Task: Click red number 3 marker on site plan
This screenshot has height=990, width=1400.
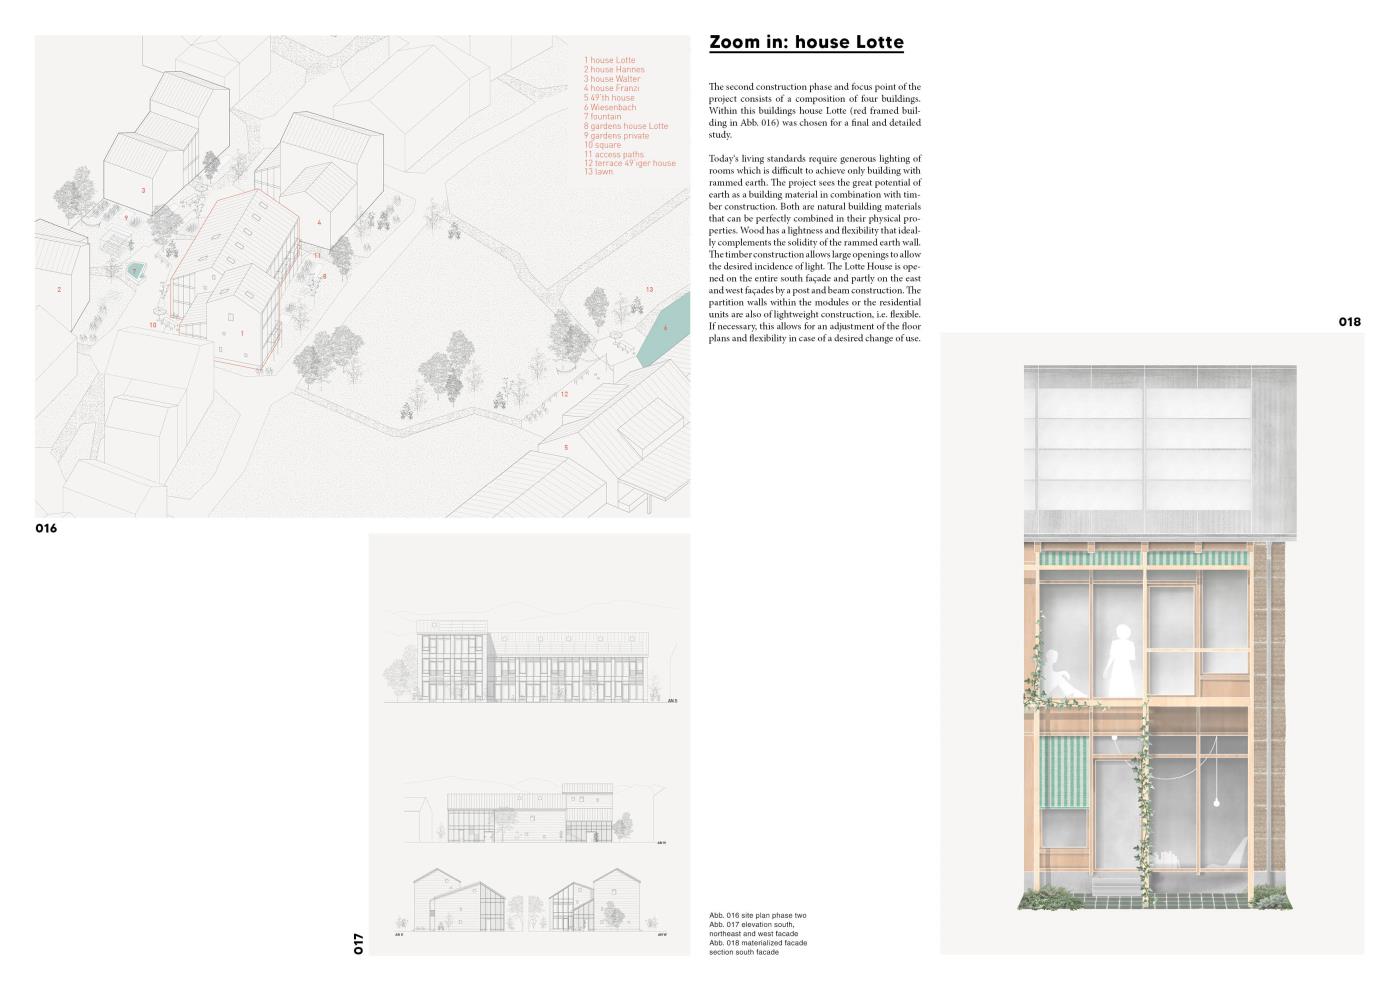Action: pos(143,190)
